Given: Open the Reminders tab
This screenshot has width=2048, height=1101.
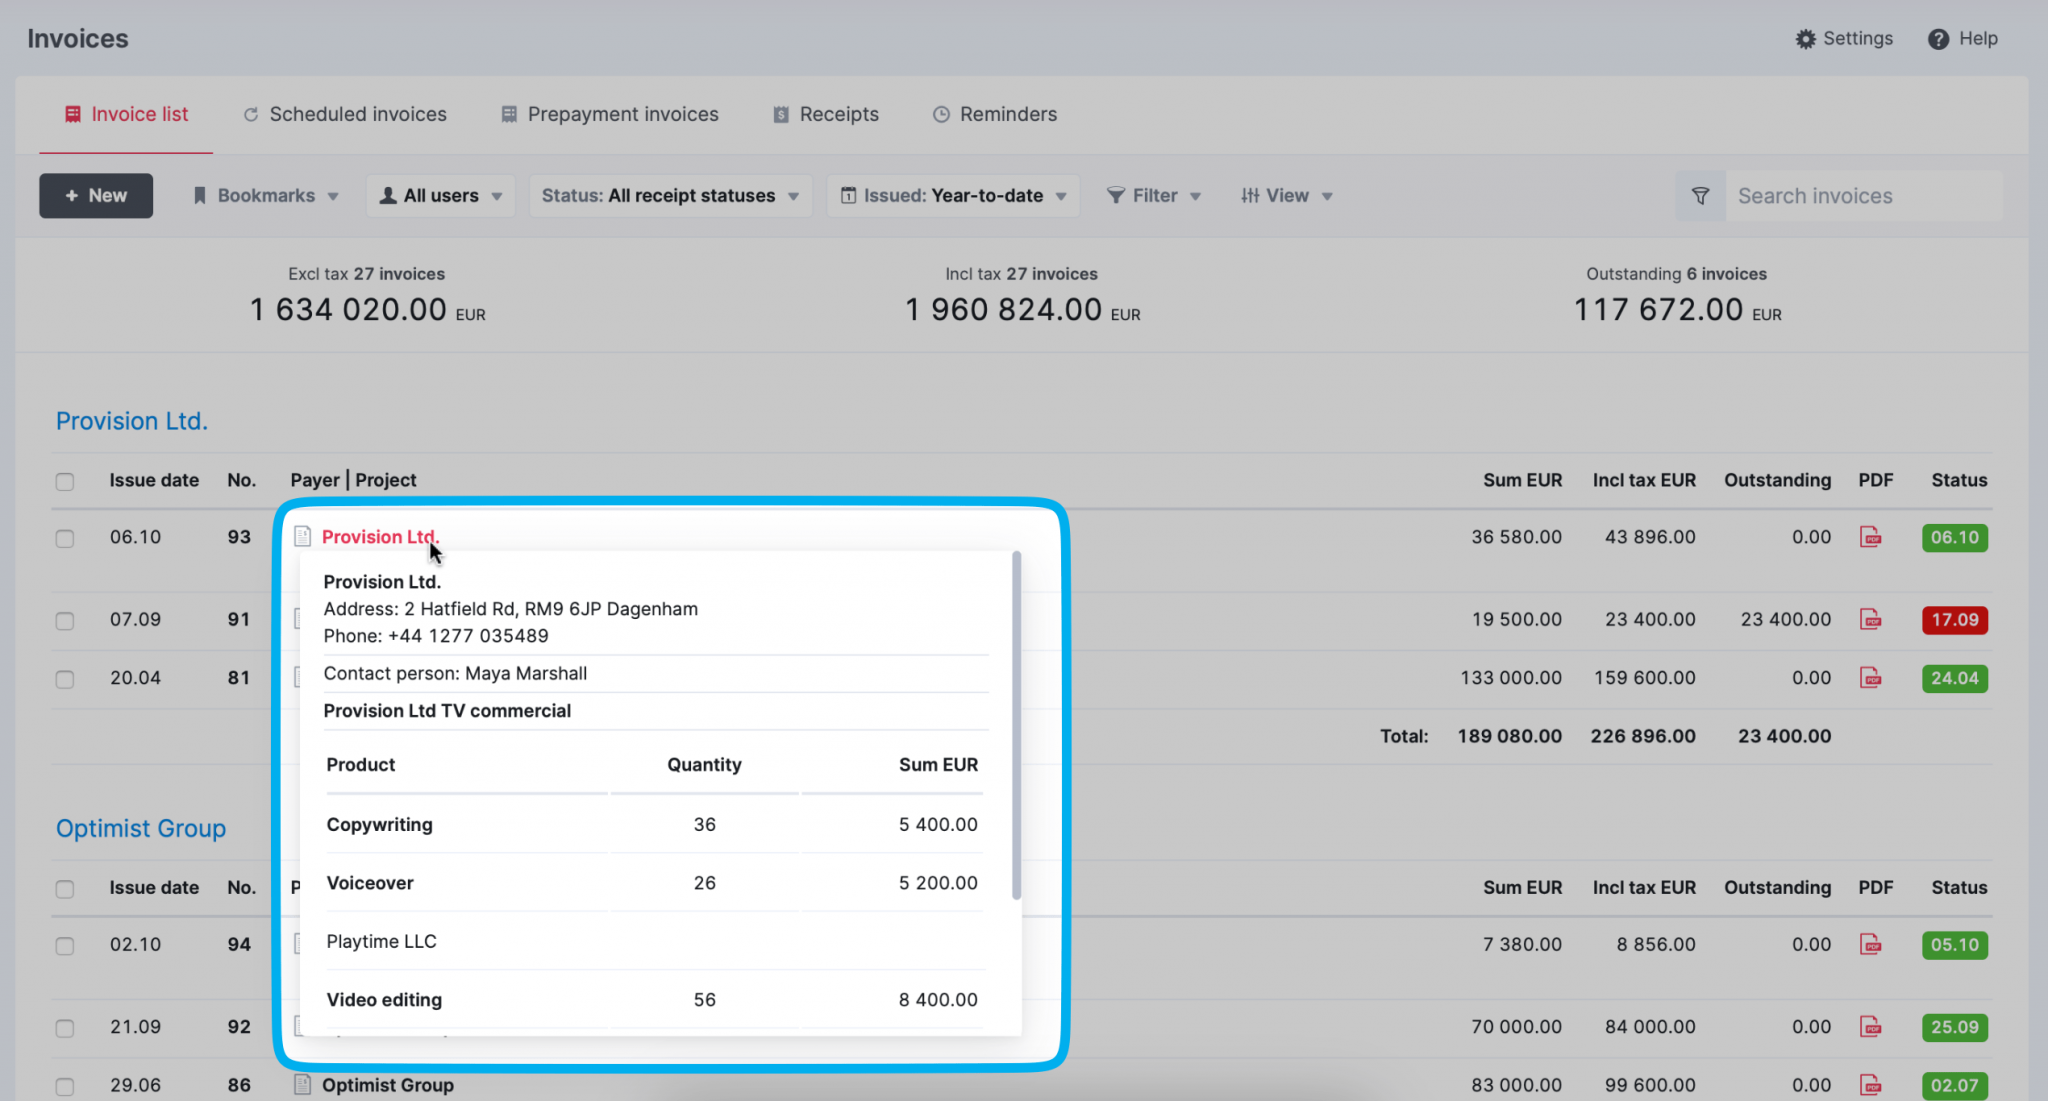Looking at the screenshot, I should (994, 114).
